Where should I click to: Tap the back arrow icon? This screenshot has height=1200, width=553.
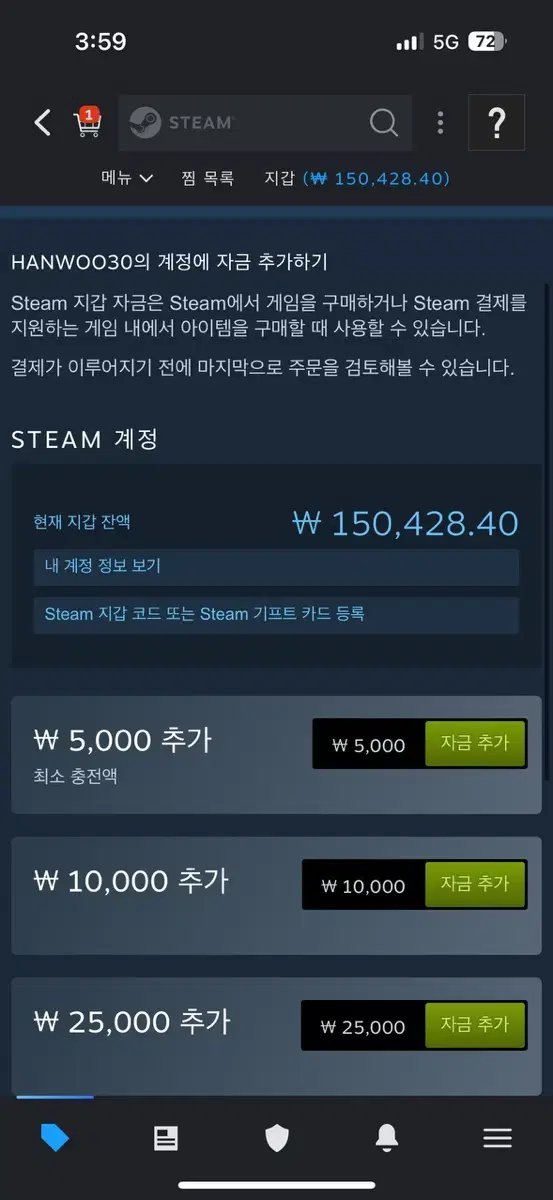tap(42, 123)
